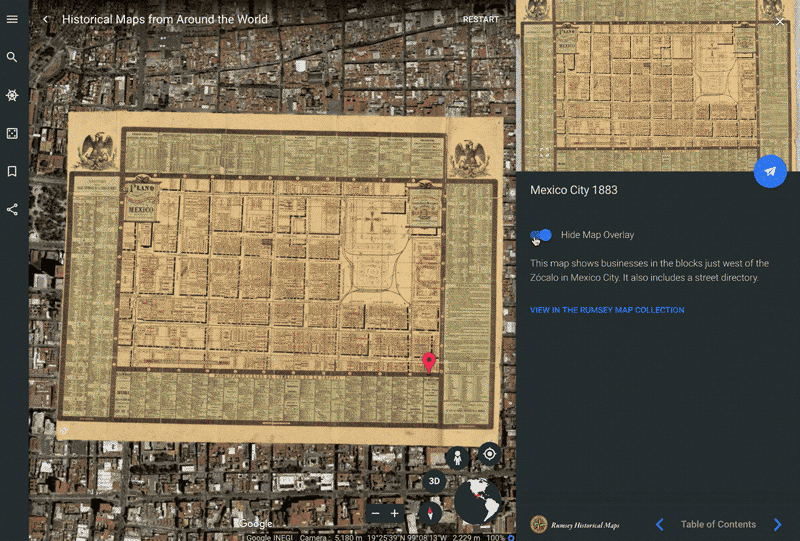Close the info panel with X

tap(780, 21)
